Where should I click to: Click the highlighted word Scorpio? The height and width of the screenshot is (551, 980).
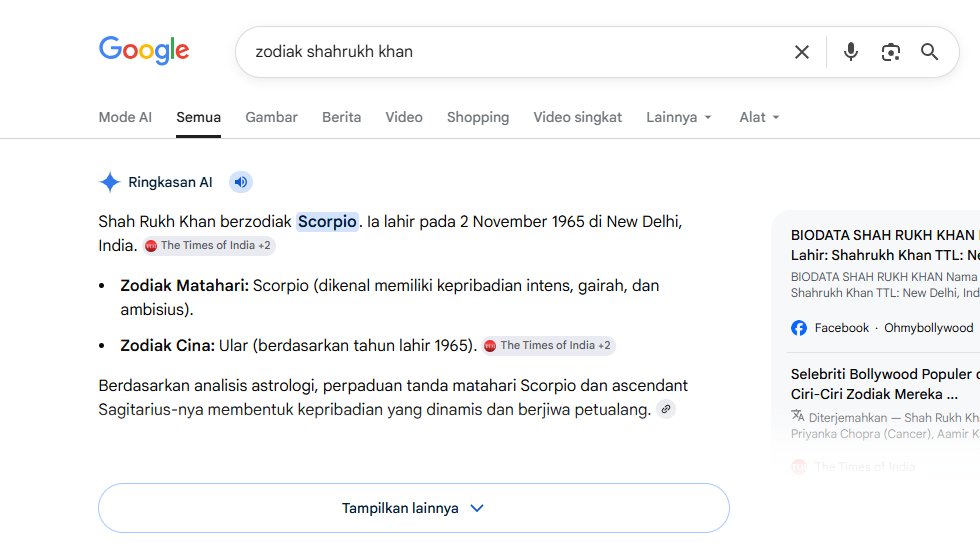point(327,222)
